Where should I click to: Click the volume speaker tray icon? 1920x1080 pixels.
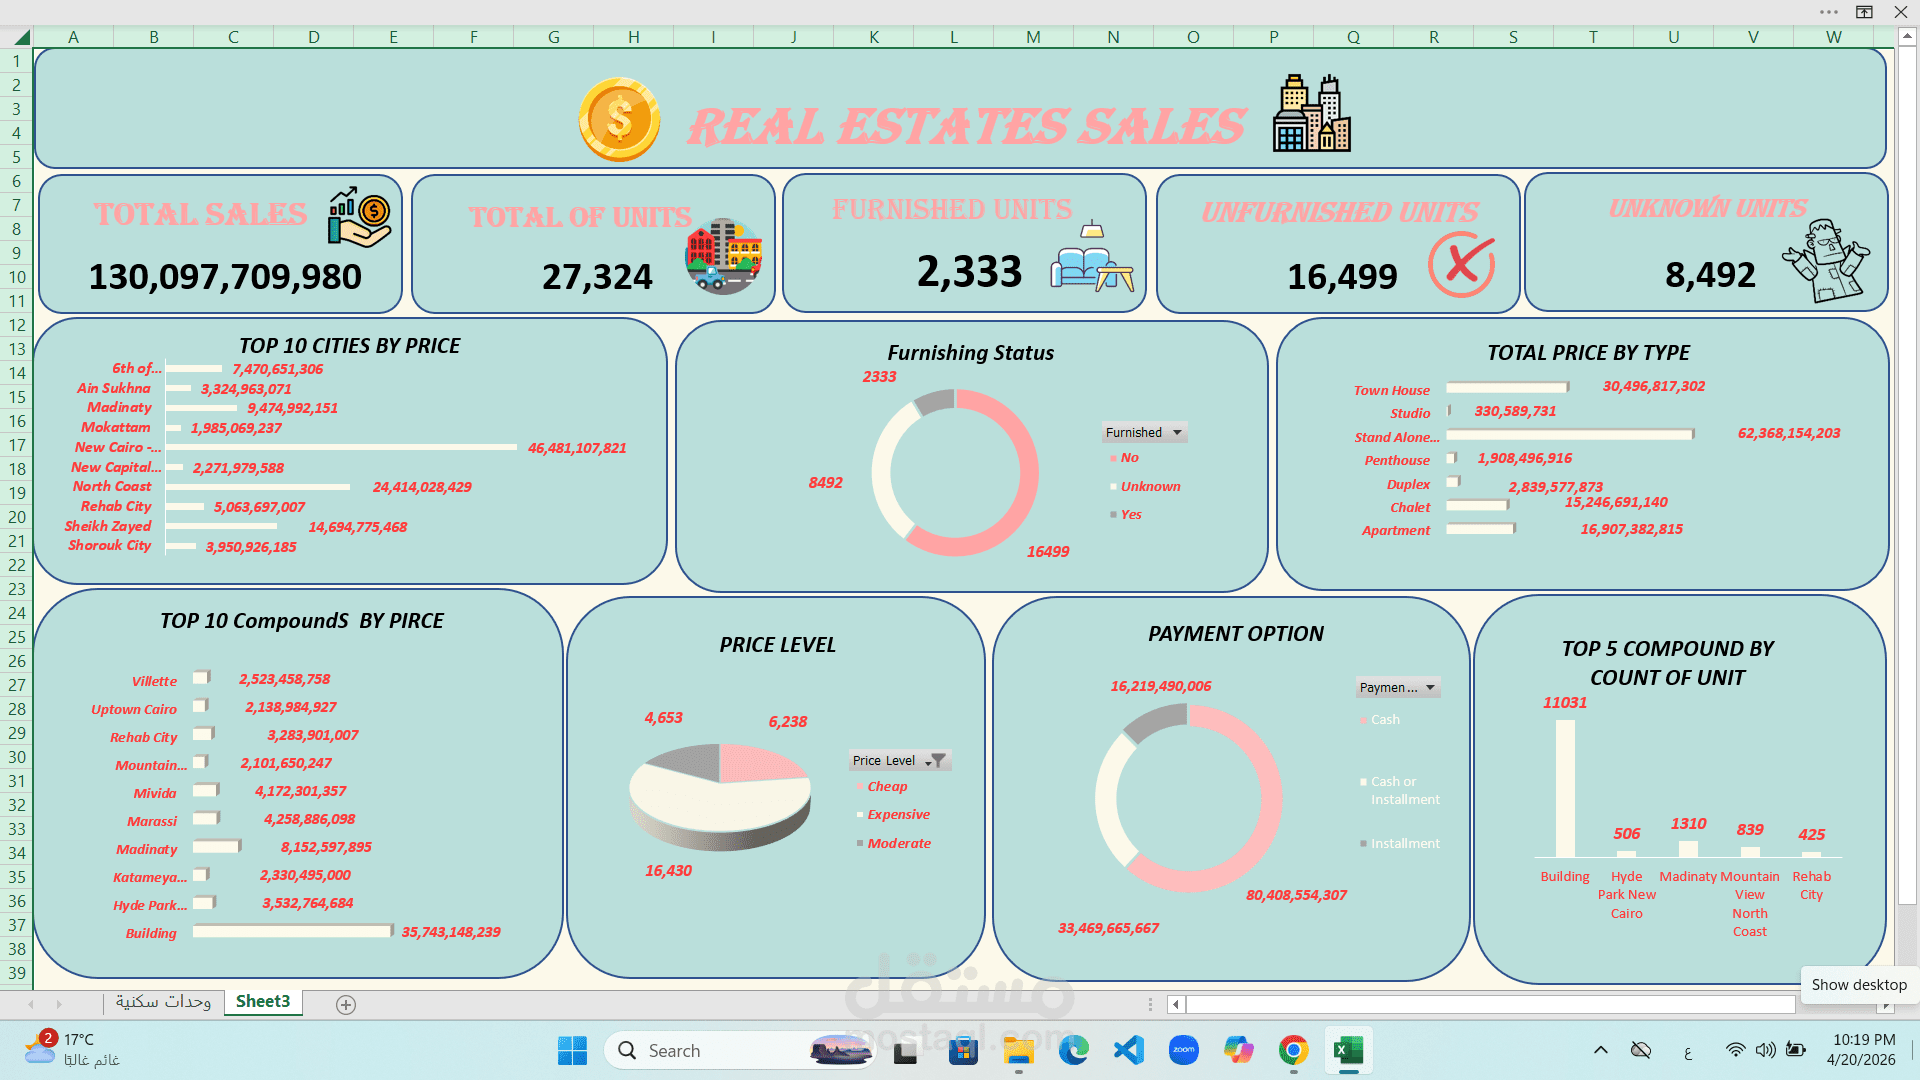(1766, 1050)
